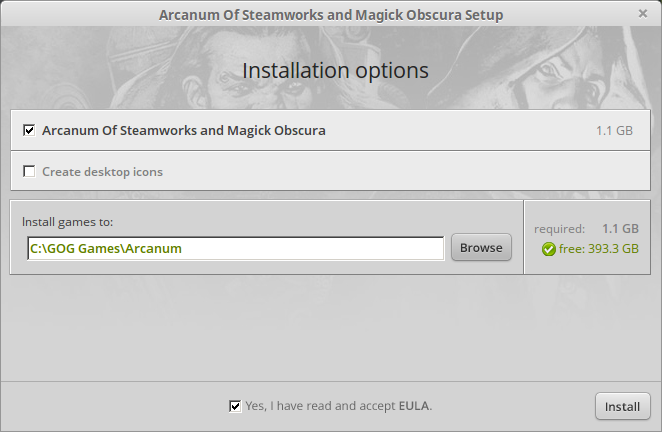The image size is (662, 432).
Task: Click the 'Installation options' heading
Action: [x=336, y=71]
